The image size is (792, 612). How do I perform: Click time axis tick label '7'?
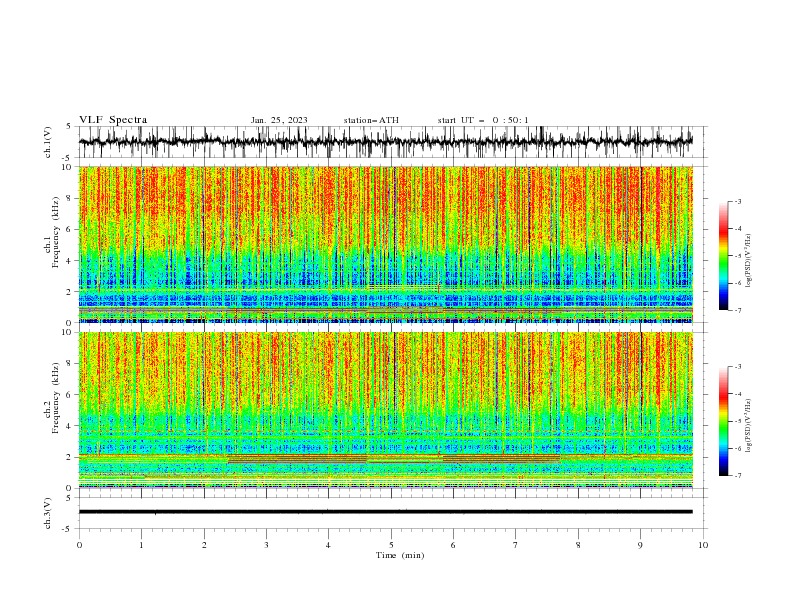click(516, 545)
